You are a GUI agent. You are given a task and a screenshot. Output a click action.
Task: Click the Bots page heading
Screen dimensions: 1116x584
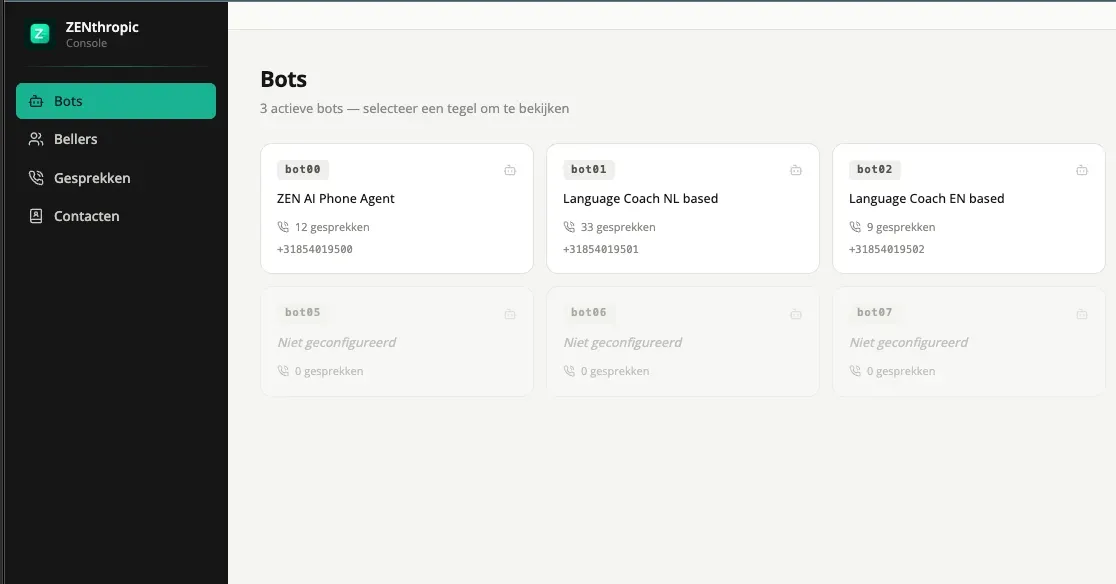(283, 79)
